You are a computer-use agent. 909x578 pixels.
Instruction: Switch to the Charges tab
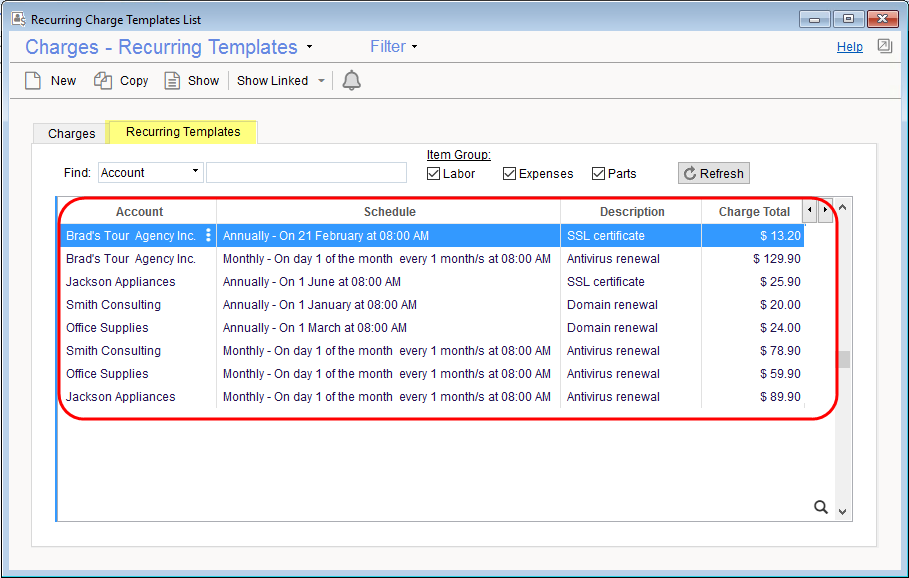tap(71, 133)
